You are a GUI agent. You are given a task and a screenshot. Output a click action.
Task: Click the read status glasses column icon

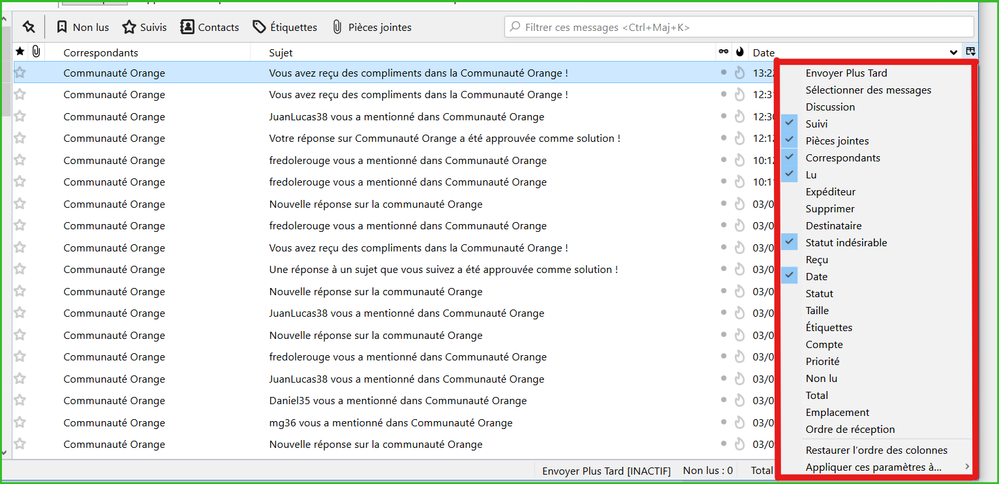[x=724, y=51]
